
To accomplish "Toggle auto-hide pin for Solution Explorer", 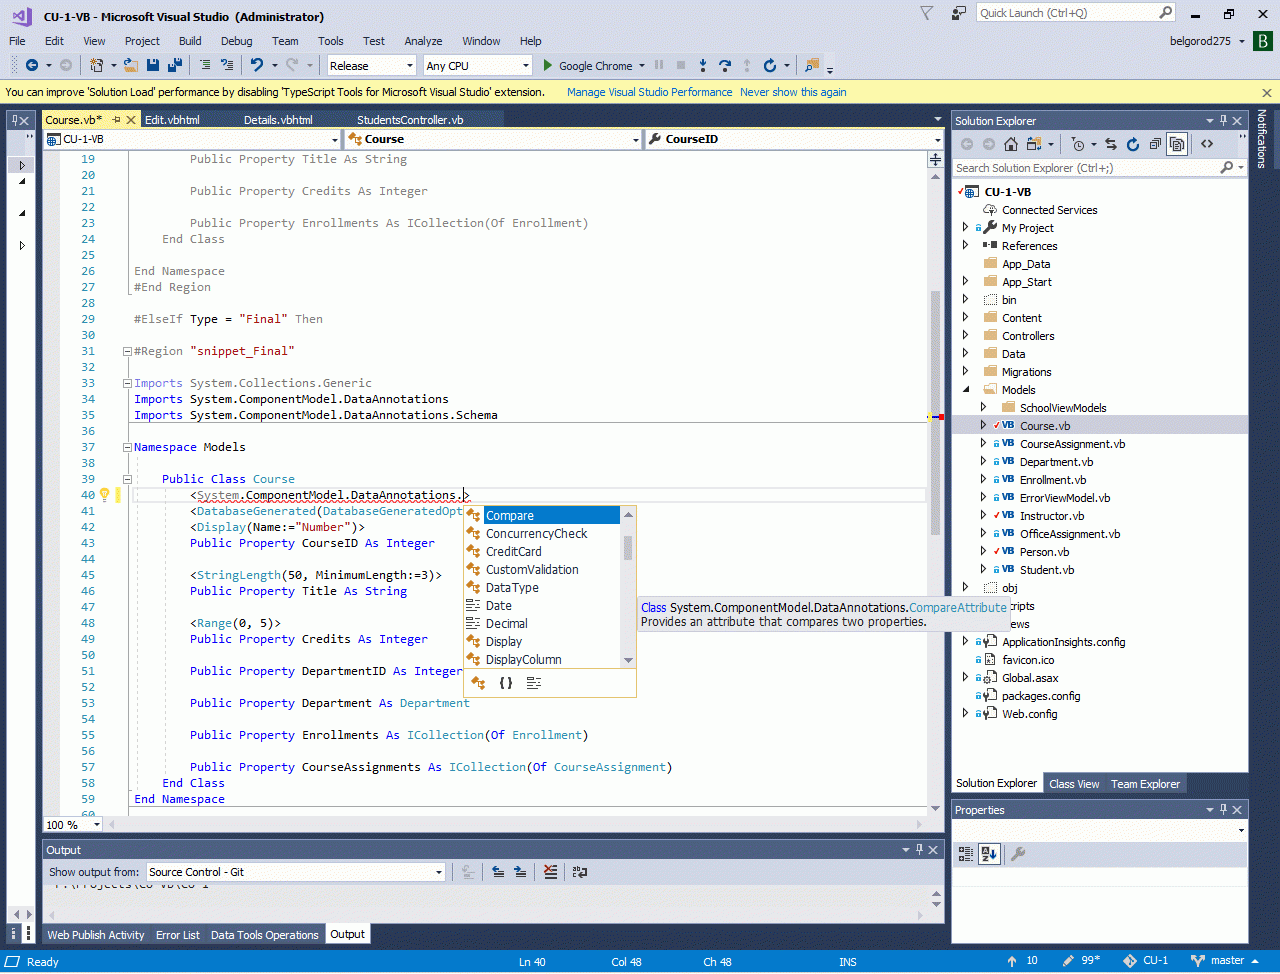I will click(x=1223, y=121).
